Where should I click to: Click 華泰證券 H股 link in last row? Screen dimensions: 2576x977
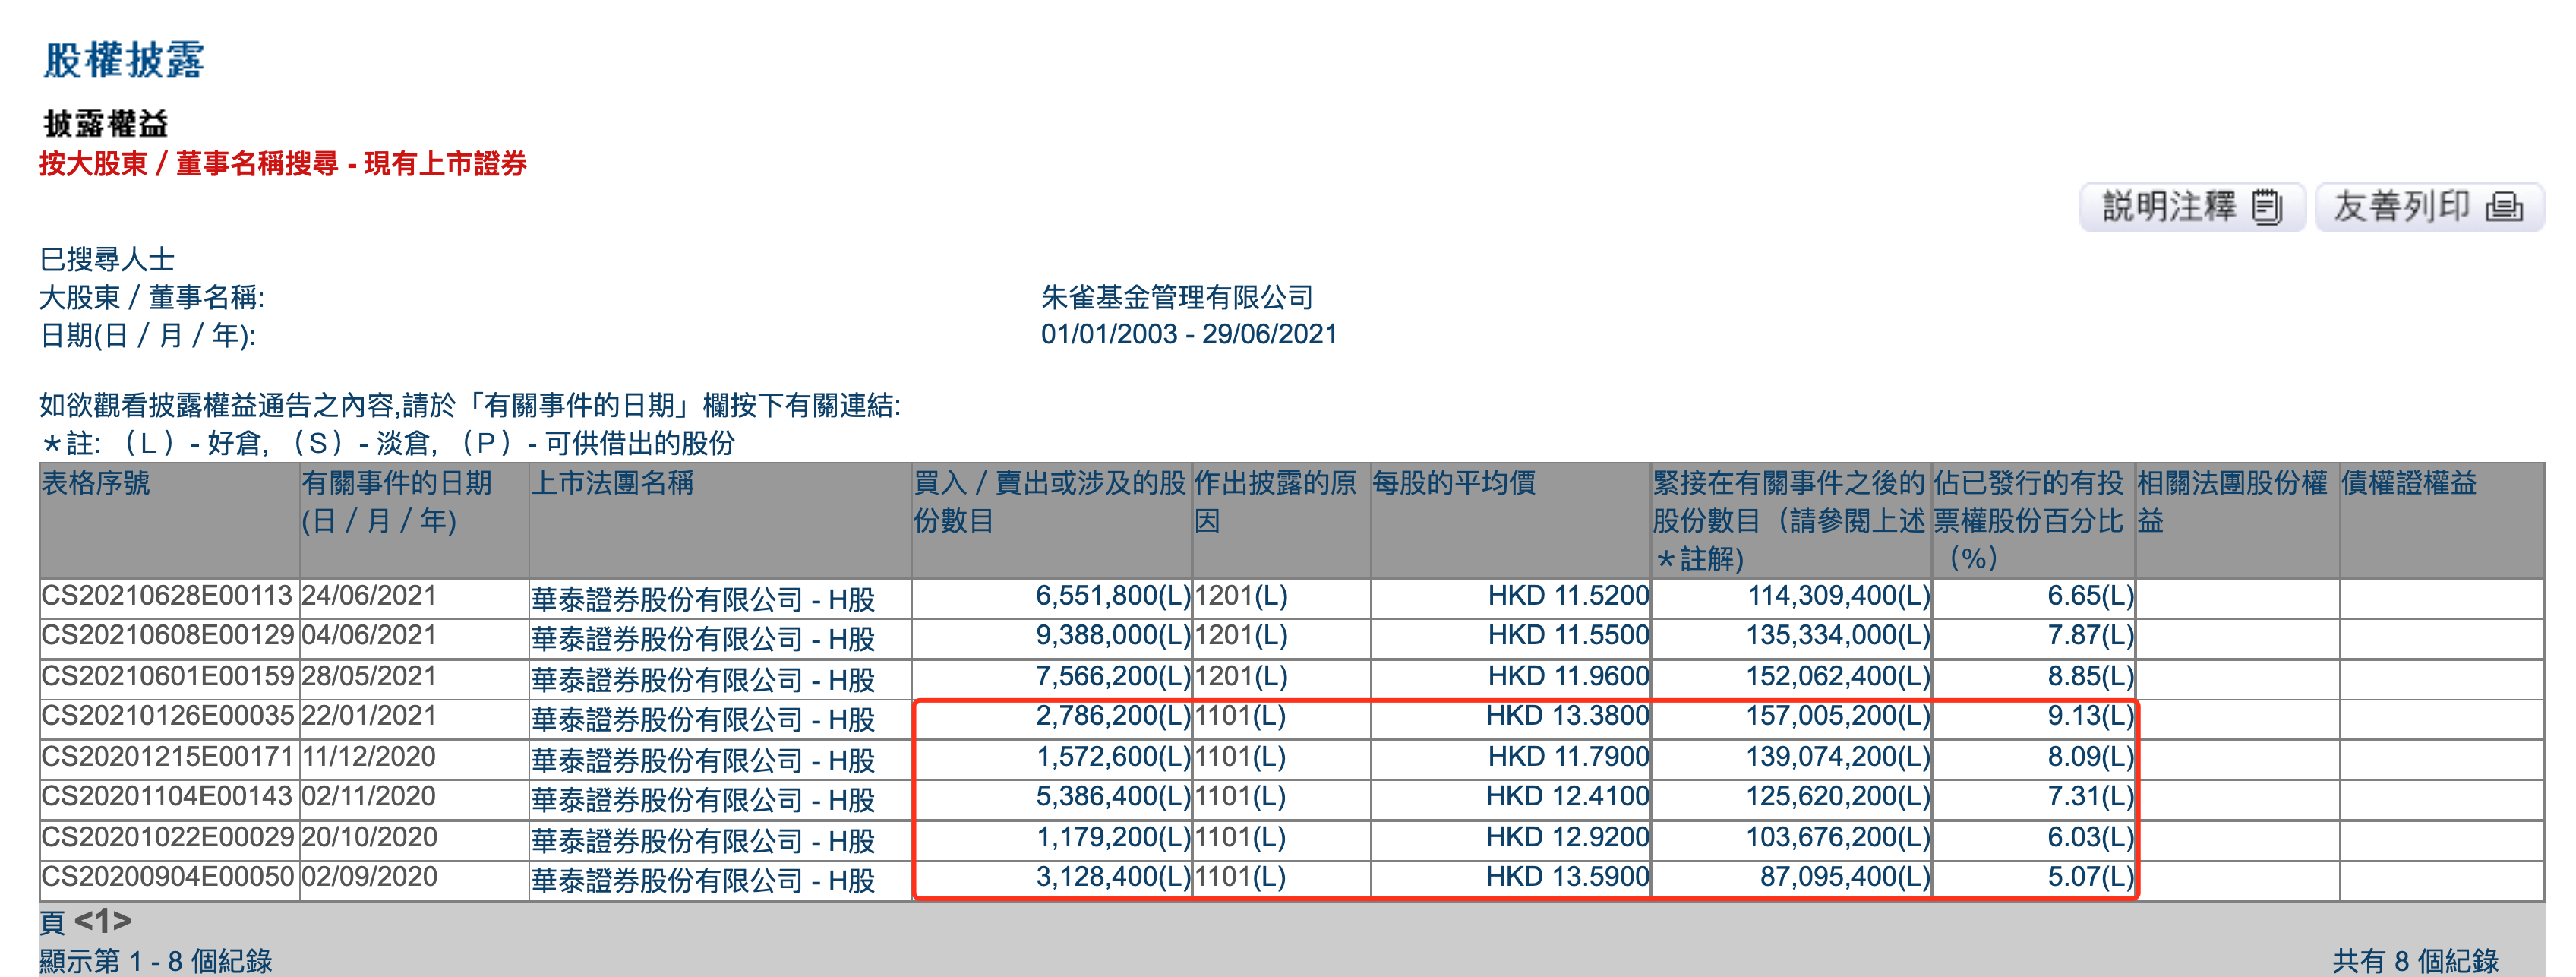702,880
